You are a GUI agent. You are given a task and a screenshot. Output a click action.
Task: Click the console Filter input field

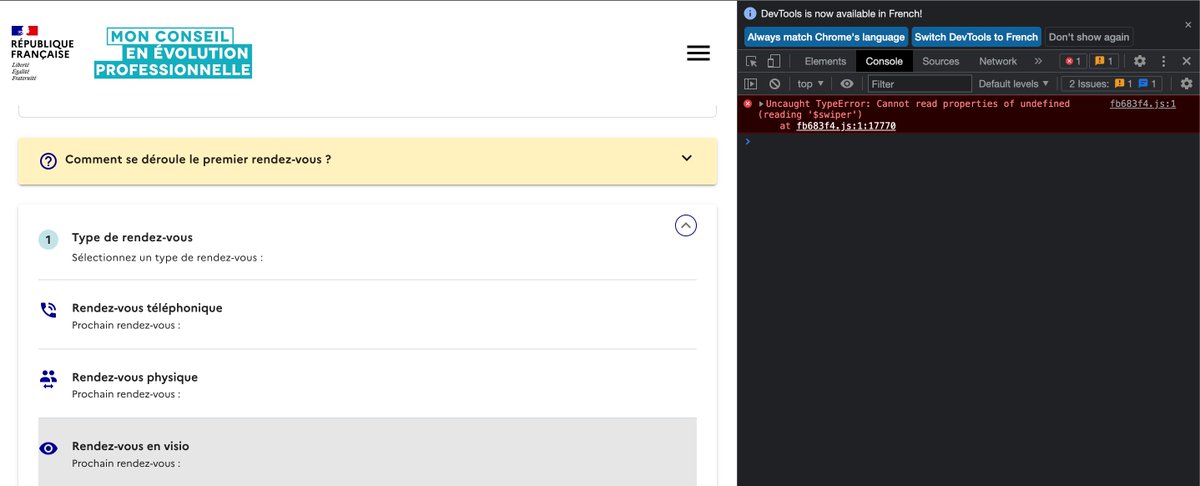pyautogui.click(x=919, y=84)
